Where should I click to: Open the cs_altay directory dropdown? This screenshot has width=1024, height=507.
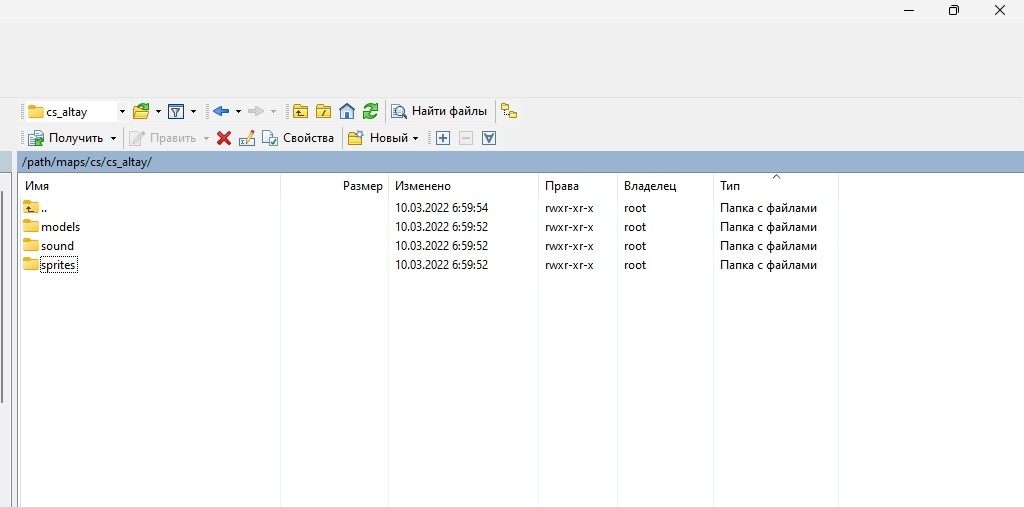click(122, 111)
